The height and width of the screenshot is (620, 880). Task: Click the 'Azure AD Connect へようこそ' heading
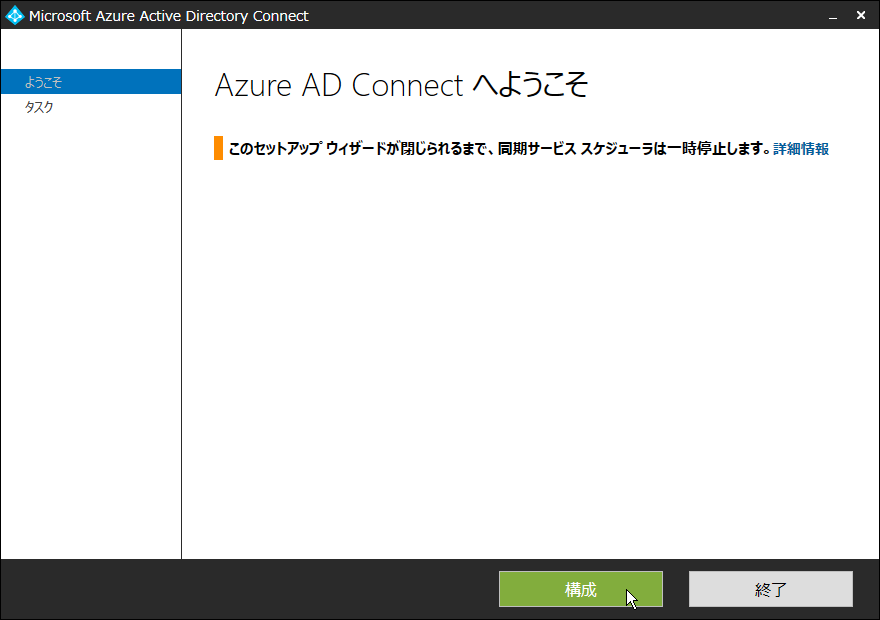(x=401, y=85)
